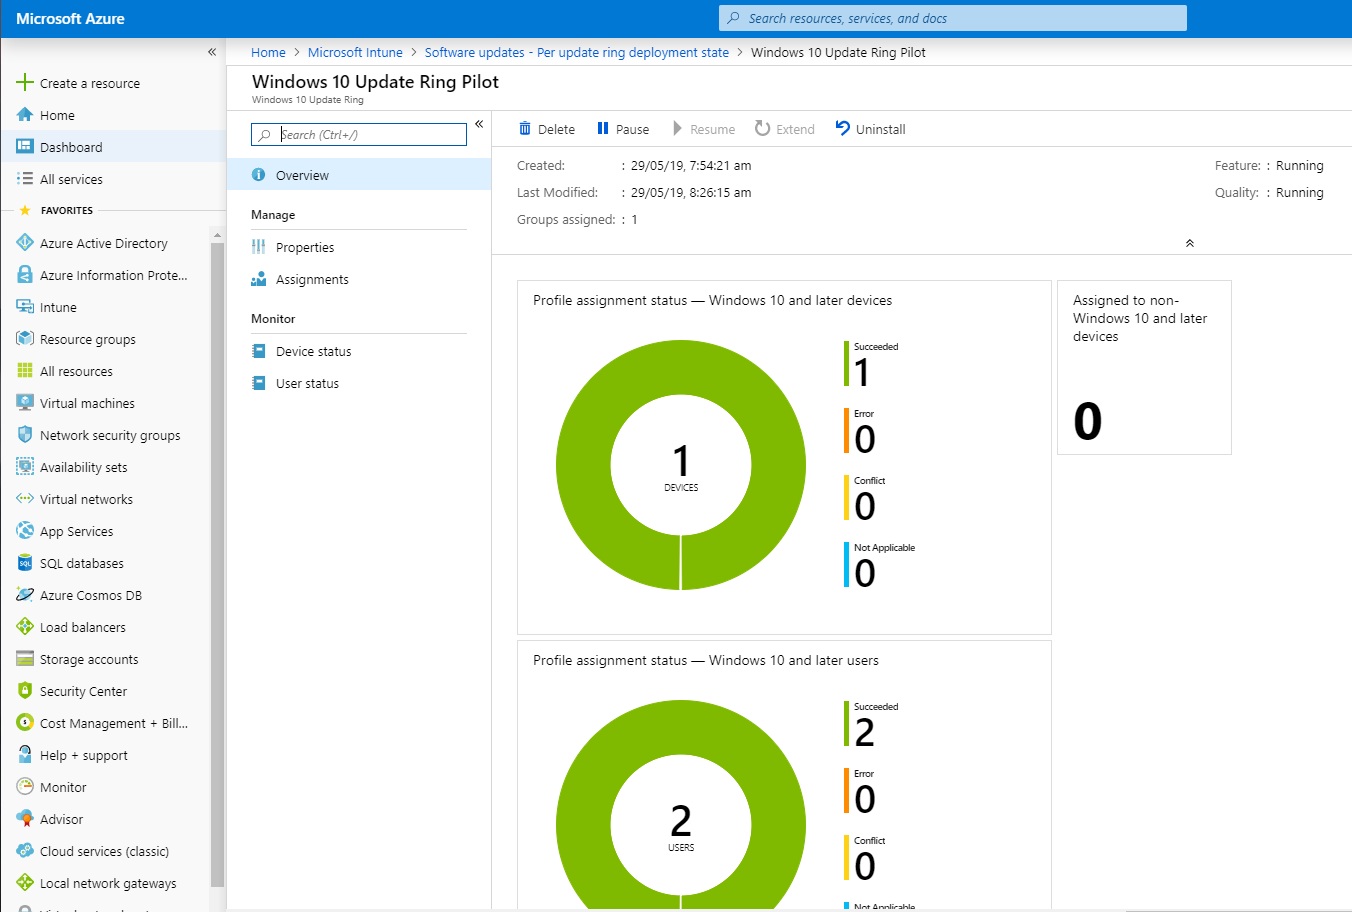Open Advisor cloud icon
The width and height of the screenshot is (1352, 912).
tap(25, 819)
